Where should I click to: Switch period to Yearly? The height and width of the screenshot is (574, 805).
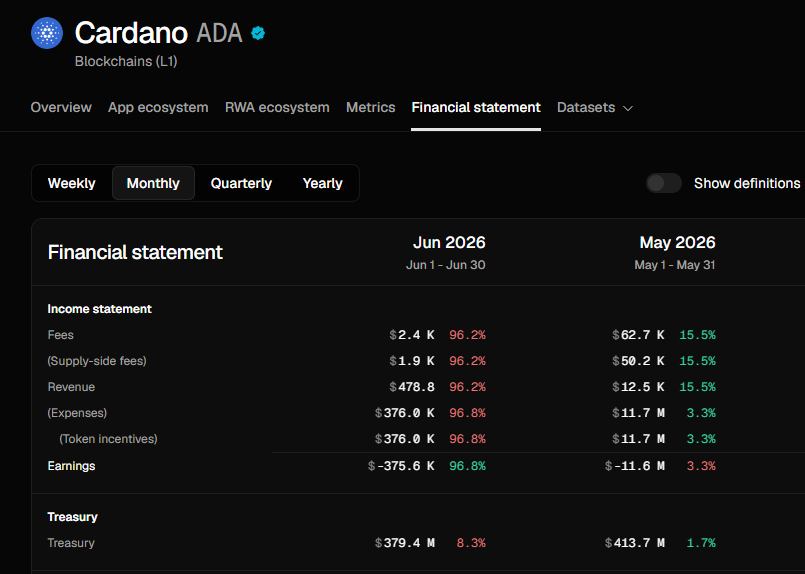pos(322,183)
